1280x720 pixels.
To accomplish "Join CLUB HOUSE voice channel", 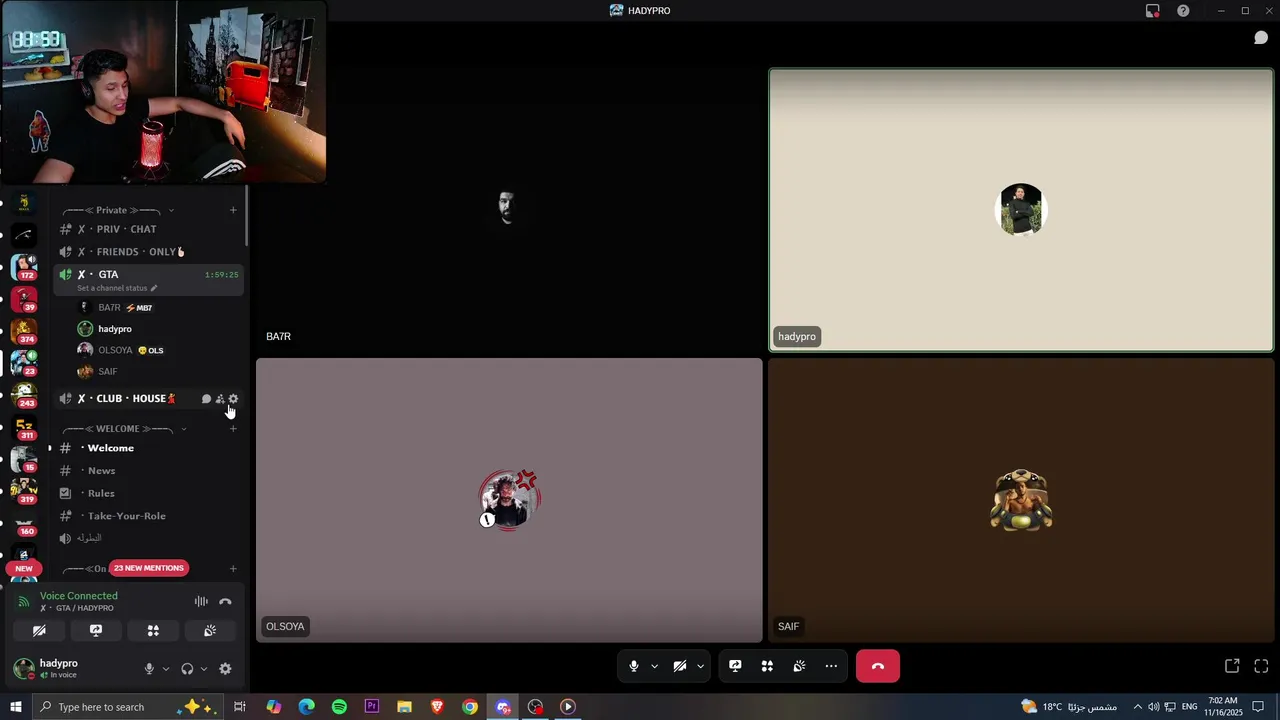I will point(128,399).
